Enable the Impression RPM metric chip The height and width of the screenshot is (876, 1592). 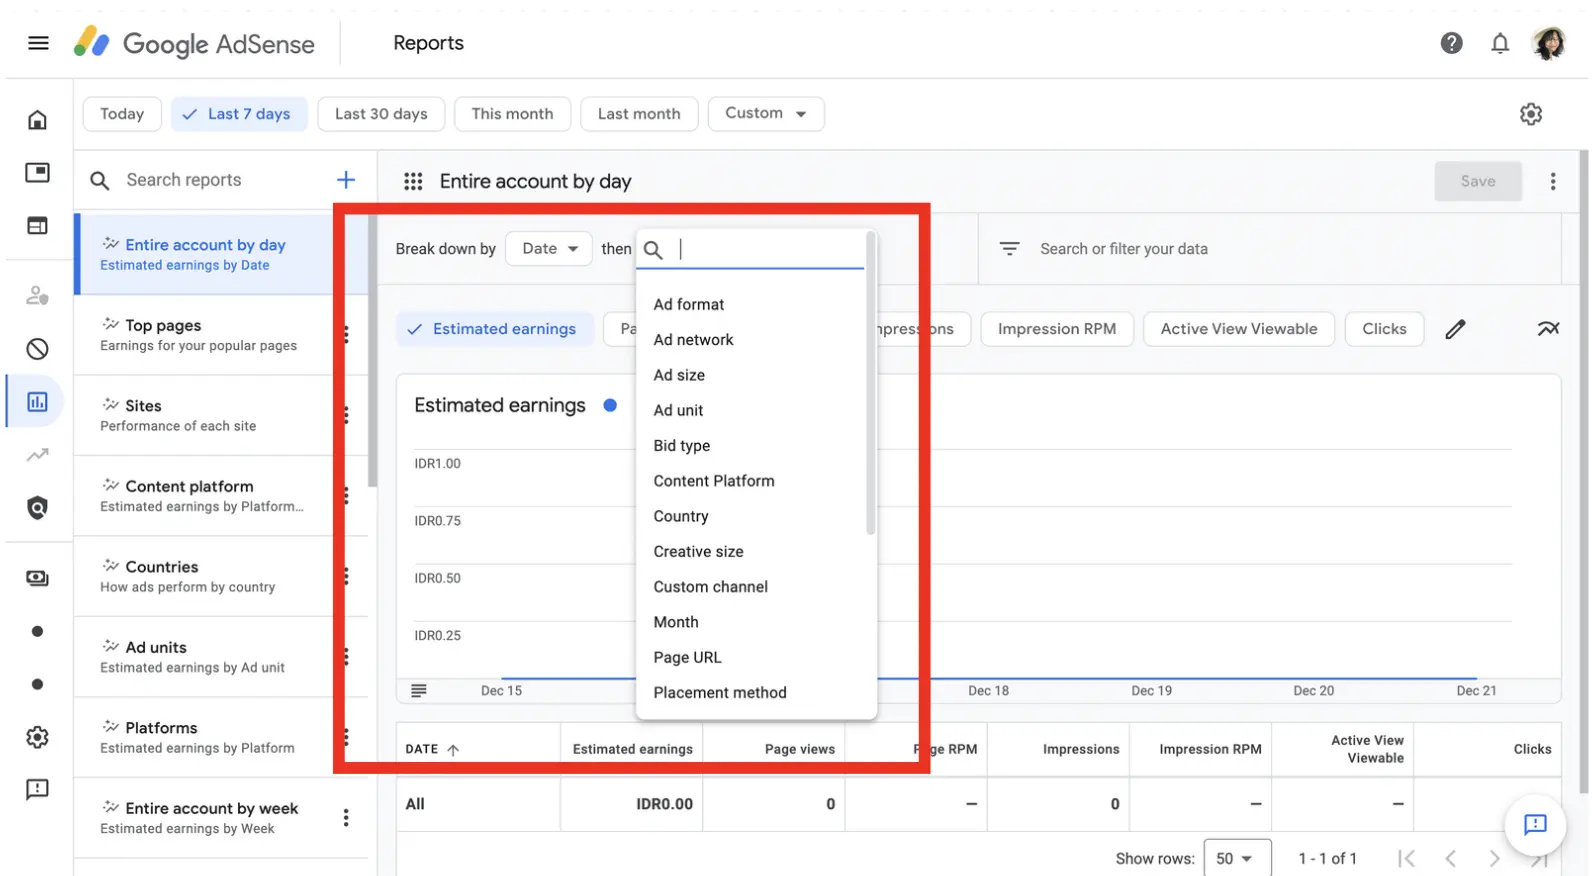point(1056,329)
